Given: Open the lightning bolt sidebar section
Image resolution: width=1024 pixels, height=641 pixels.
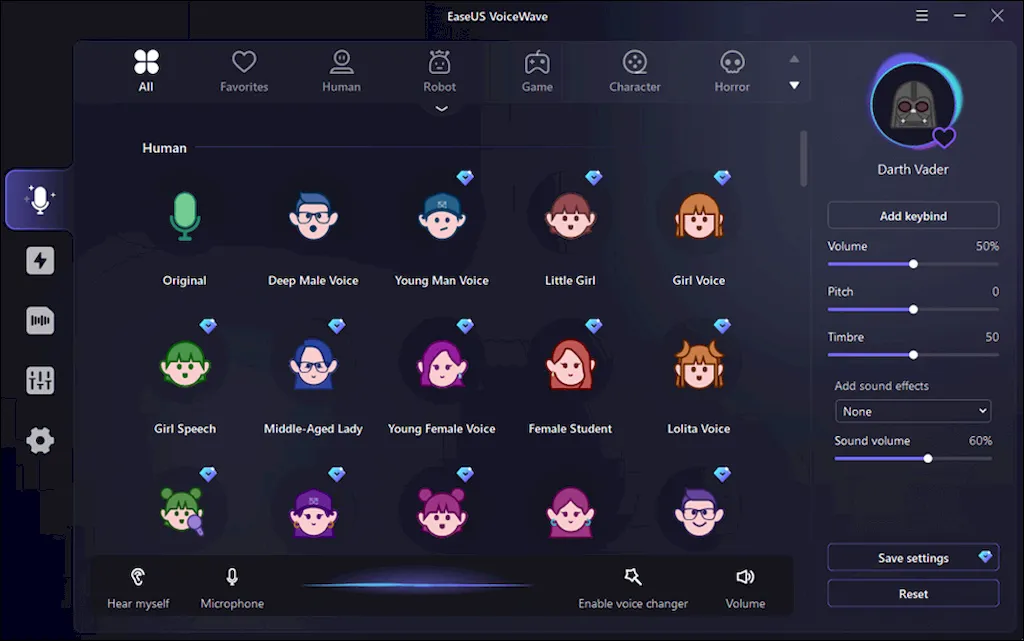Looking at the screenshot, I should click(x=40, y=260).
